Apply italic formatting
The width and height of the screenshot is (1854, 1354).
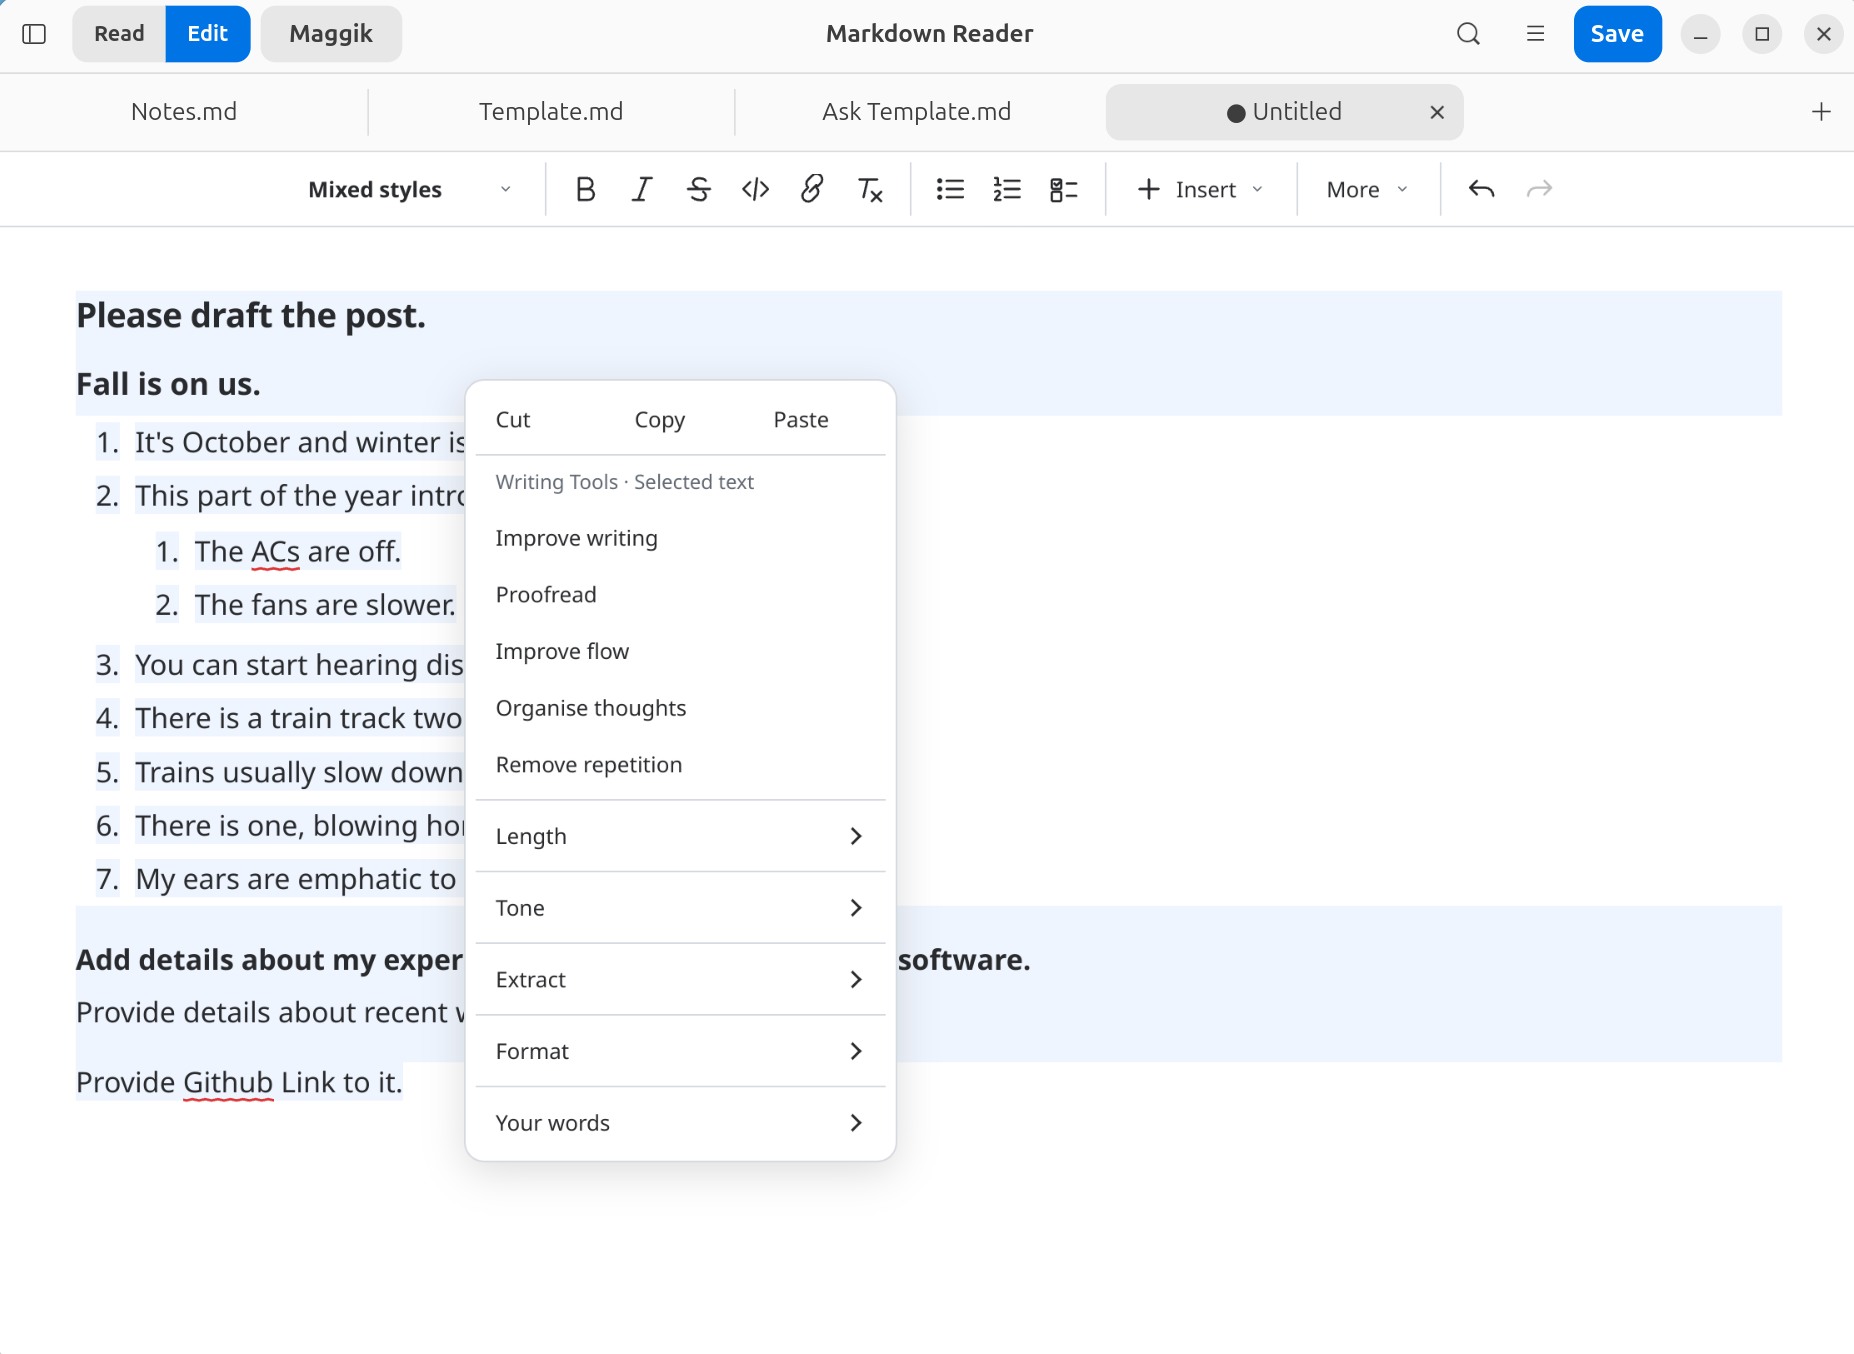[x=642, y=189]
